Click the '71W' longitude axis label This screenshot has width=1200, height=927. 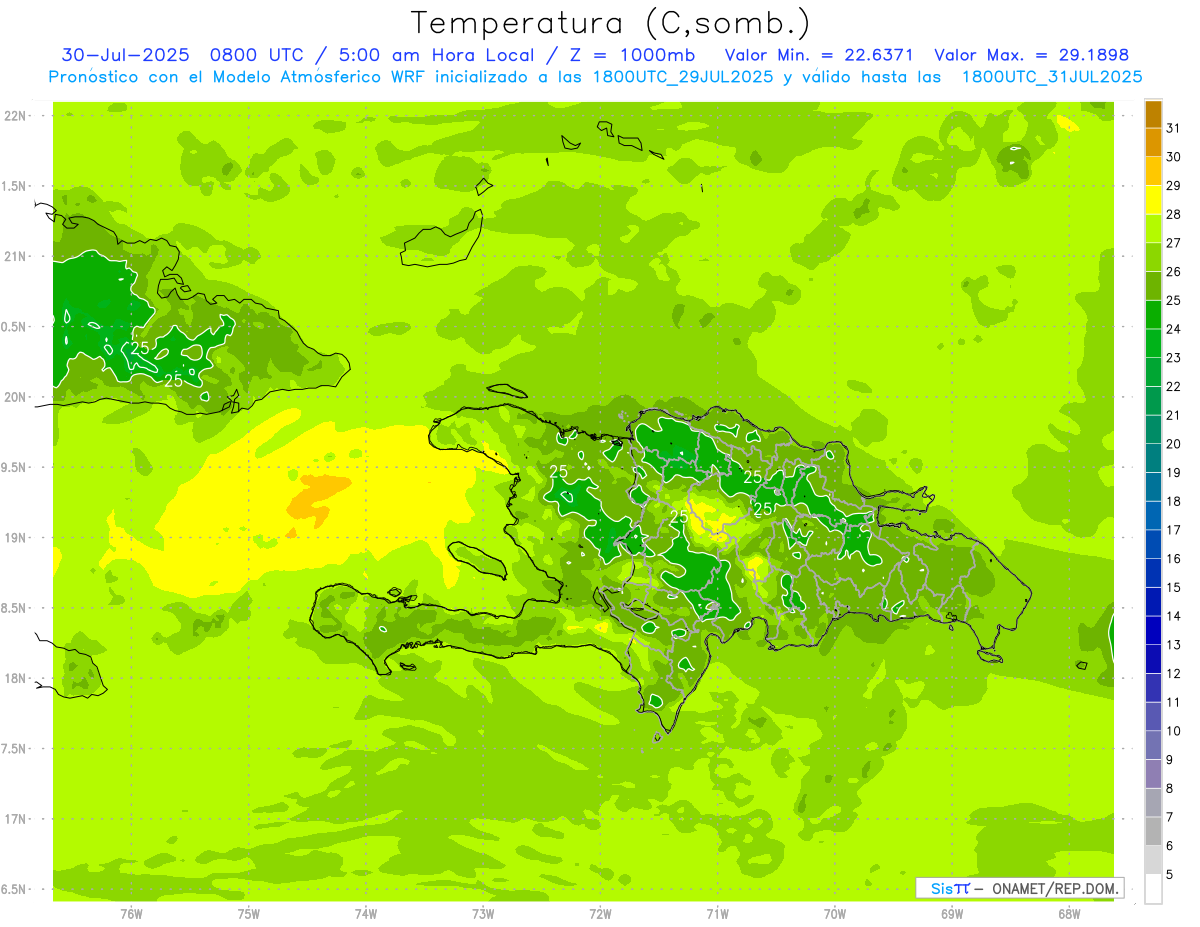point(717,914)
